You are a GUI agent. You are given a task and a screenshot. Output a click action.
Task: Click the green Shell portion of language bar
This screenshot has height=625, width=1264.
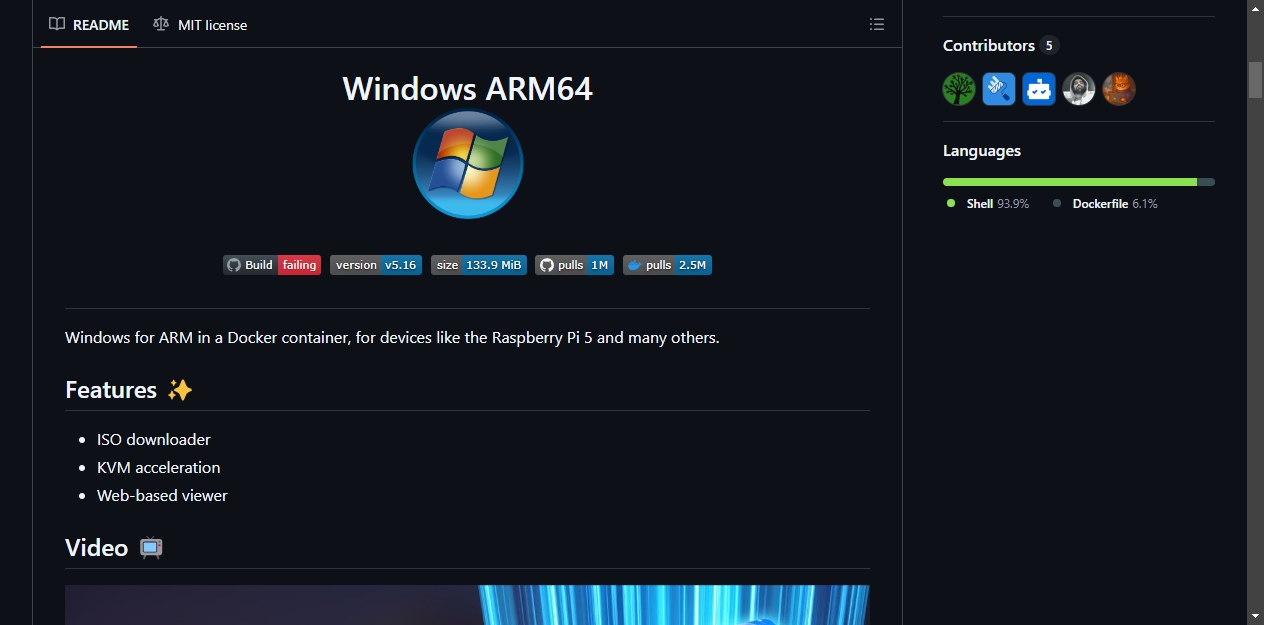point(1070,182)
